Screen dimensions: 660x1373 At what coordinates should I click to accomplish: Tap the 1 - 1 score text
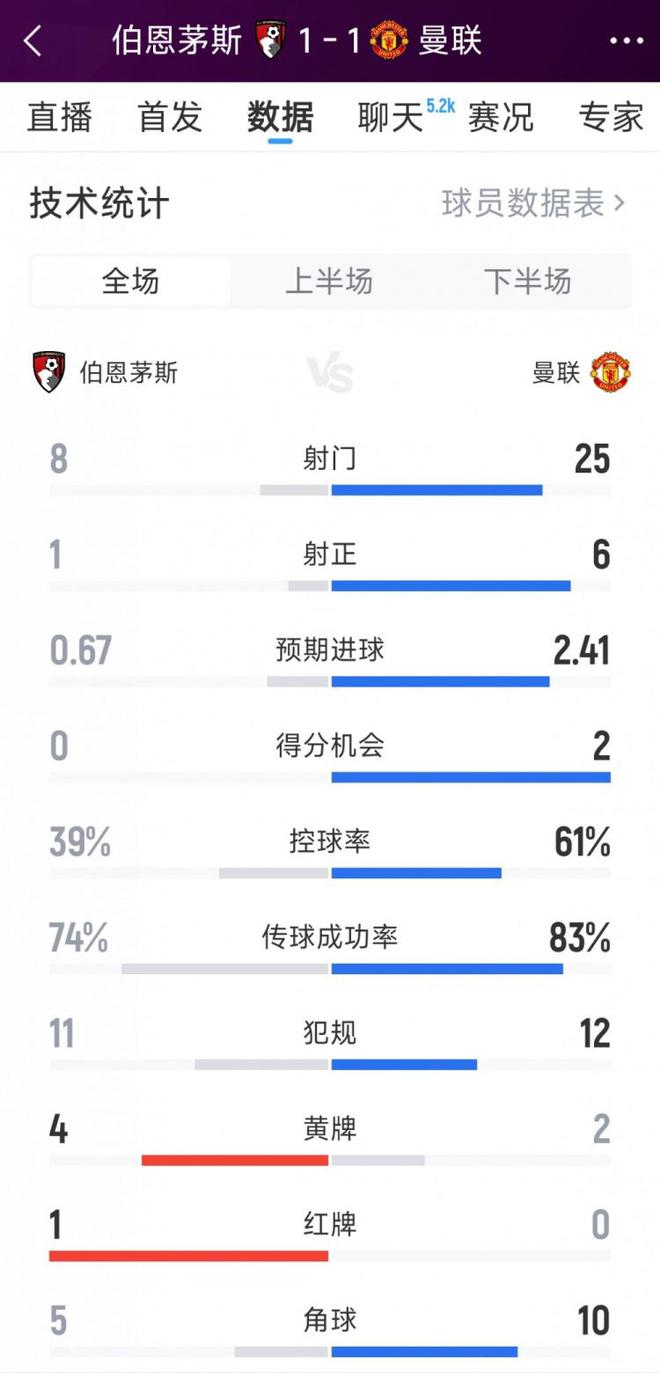(328, 41)
